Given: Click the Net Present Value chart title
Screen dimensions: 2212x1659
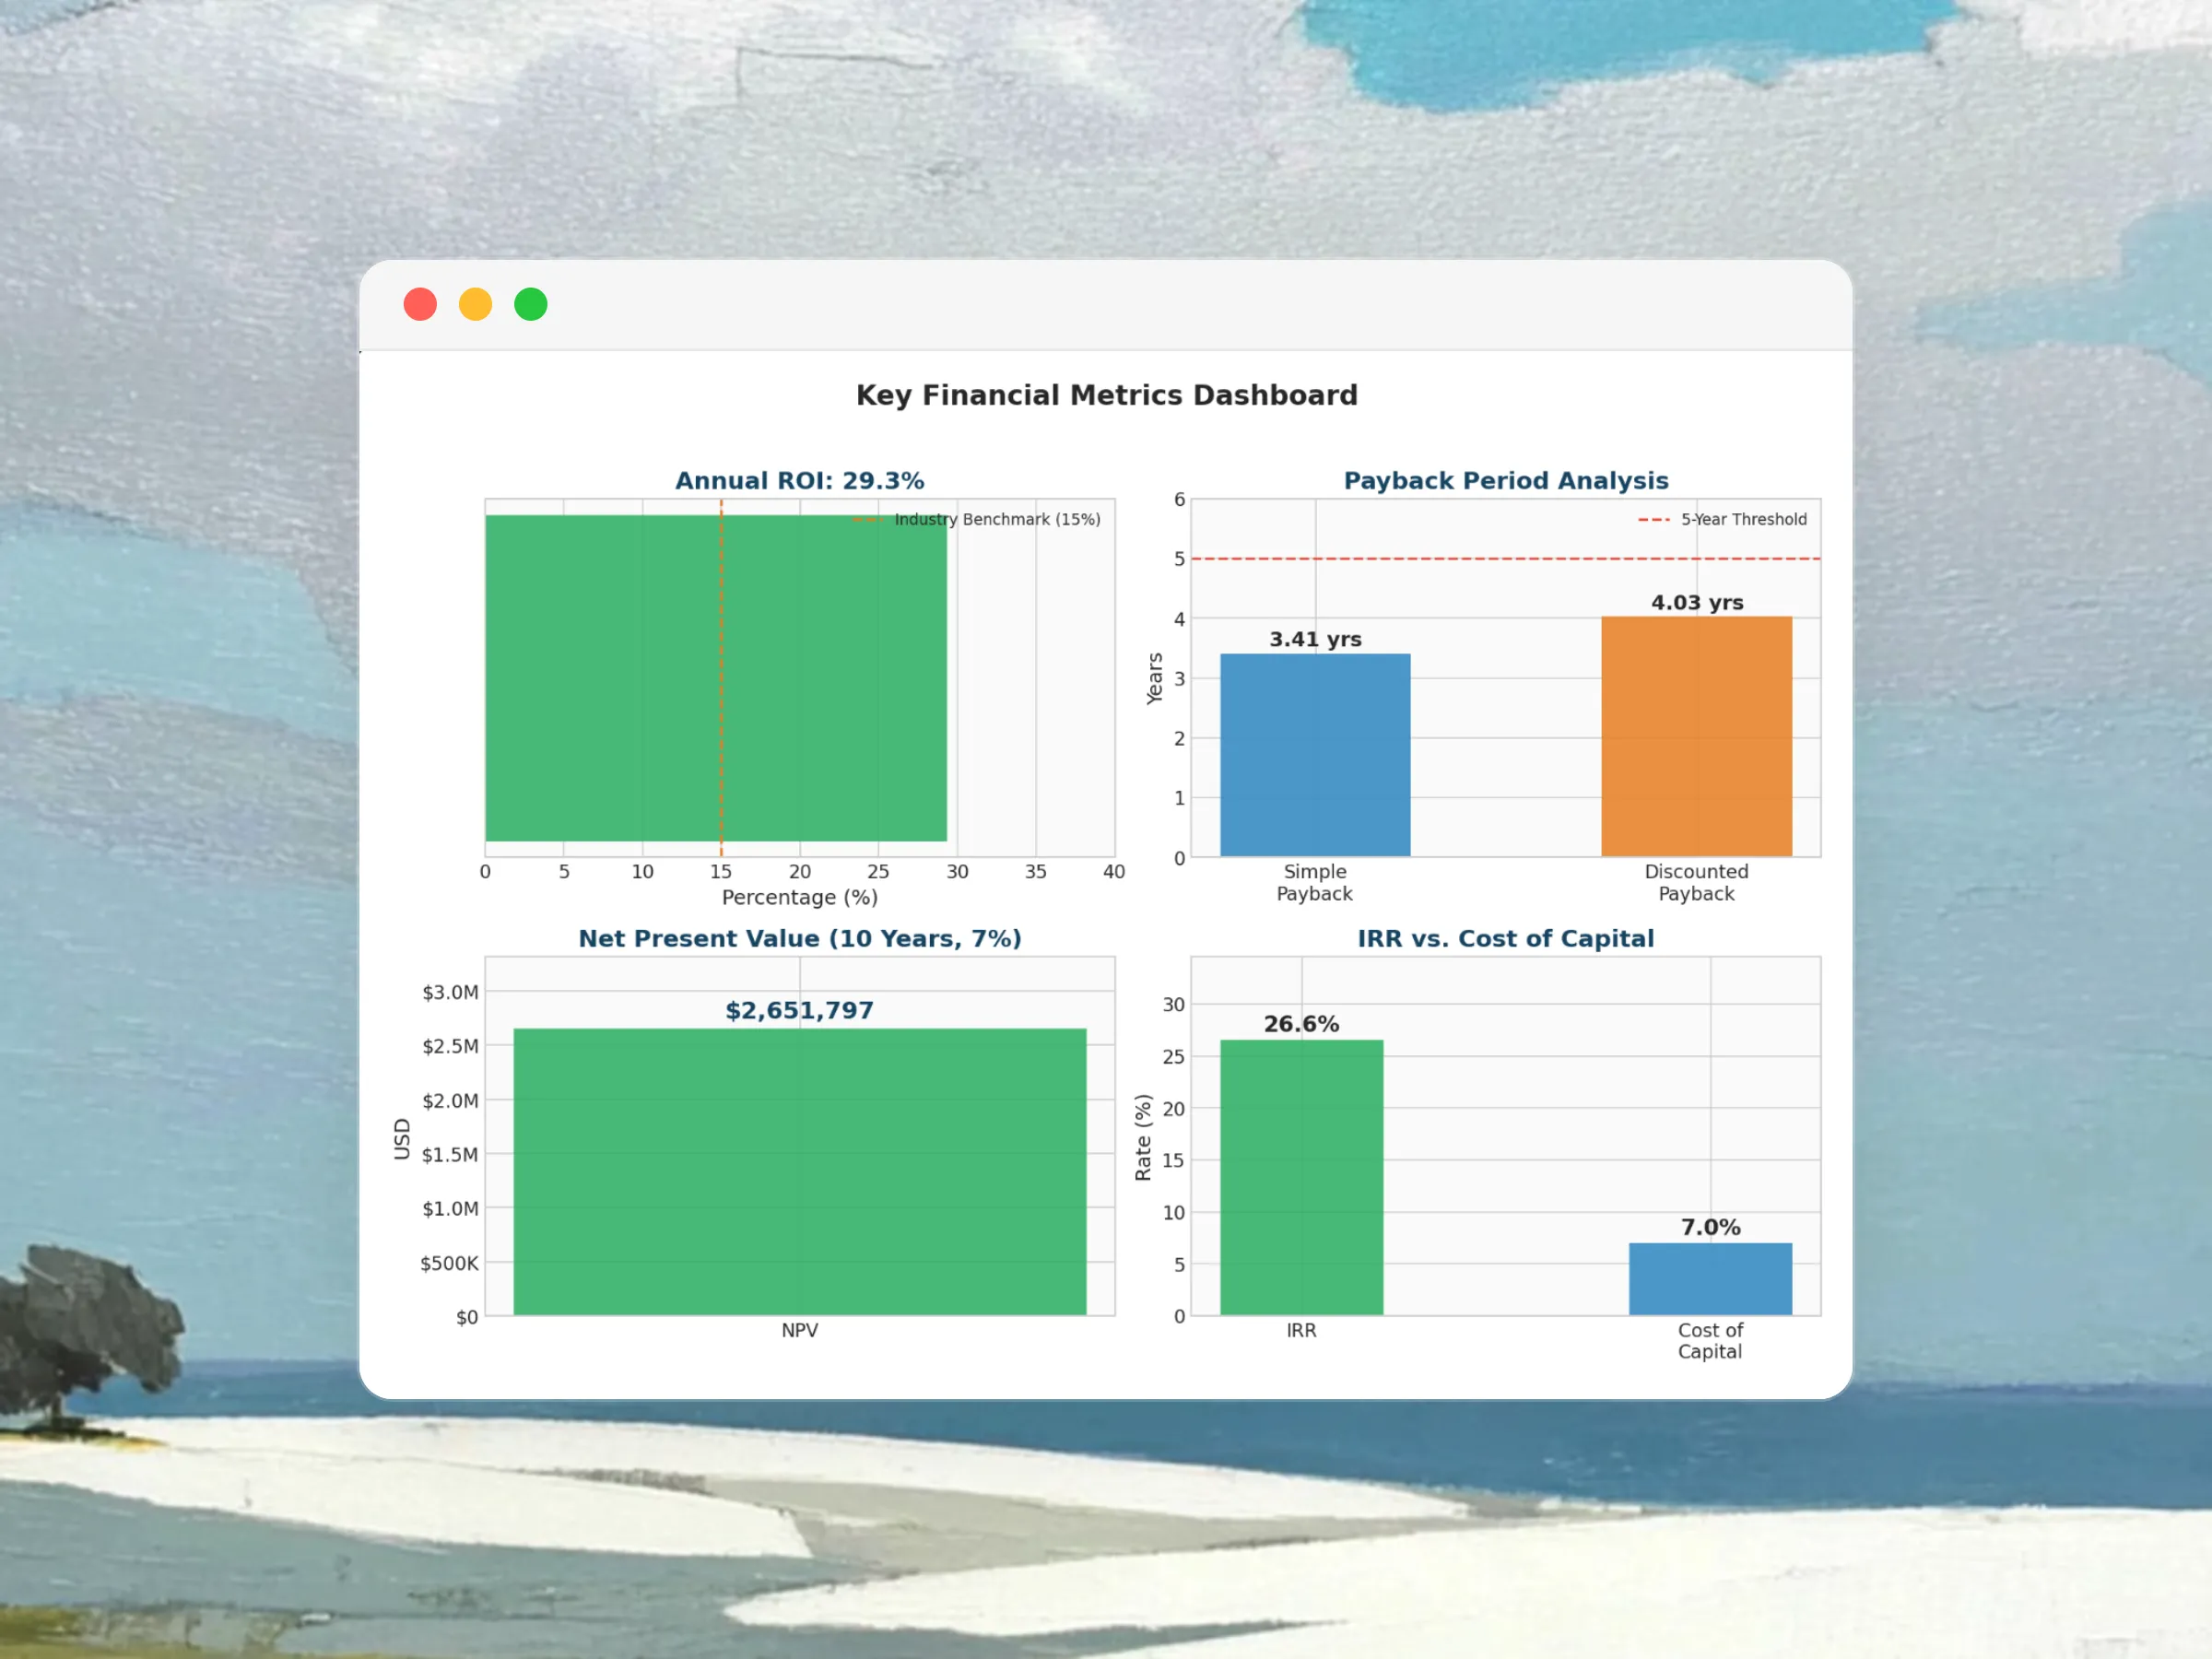Looking at the screenshot, I should point(799,939).
